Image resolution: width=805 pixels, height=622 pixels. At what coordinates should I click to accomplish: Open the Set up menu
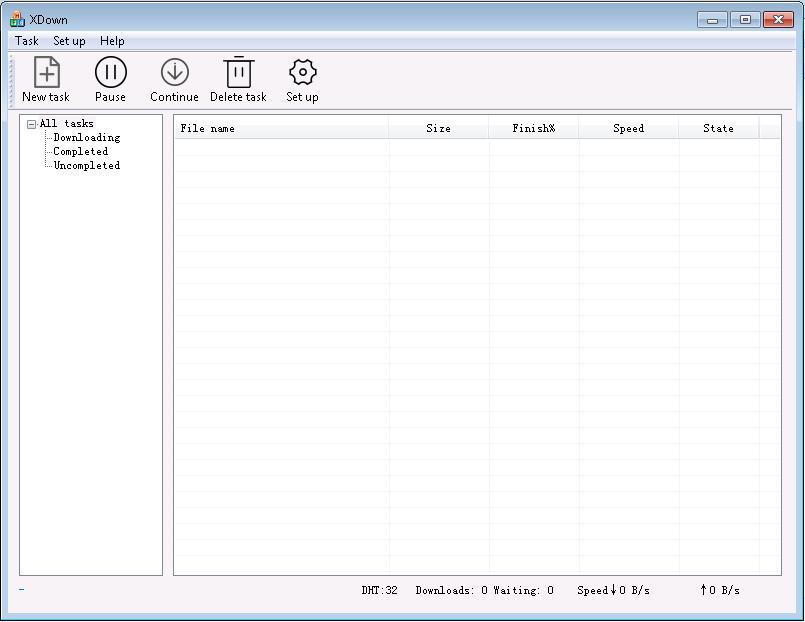coord(68,41)
